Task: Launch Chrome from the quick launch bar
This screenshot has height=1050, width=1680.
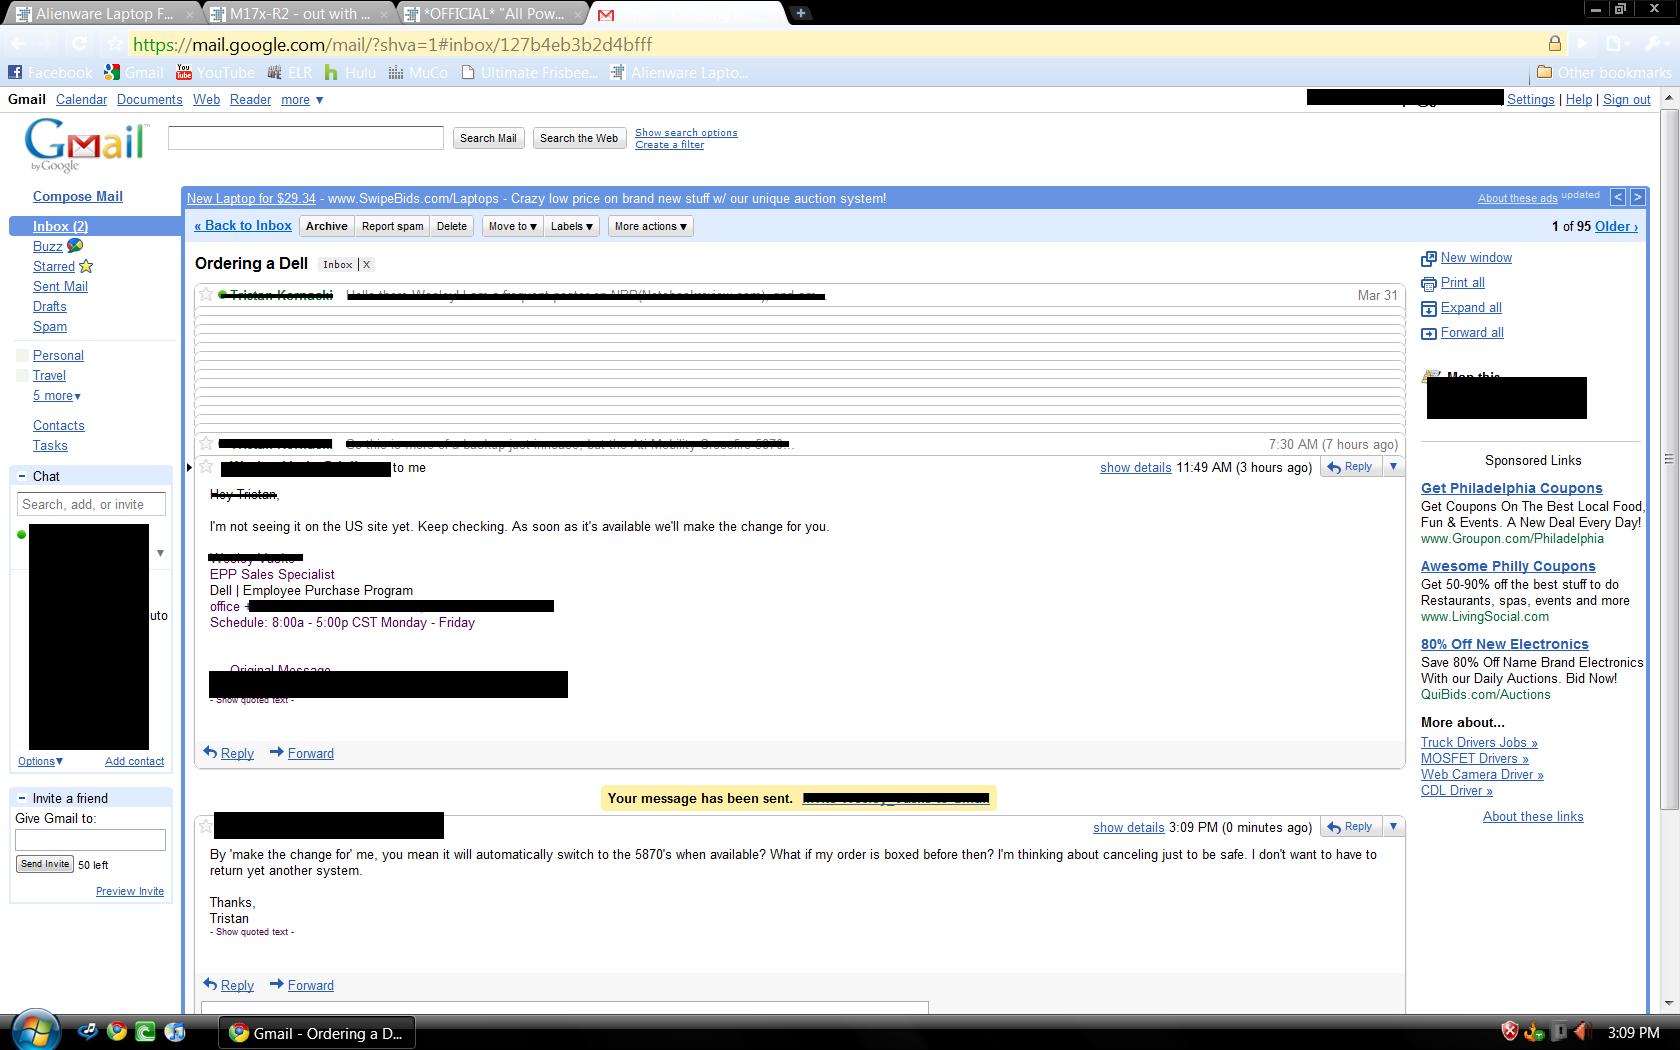Action: (117, 1032)
